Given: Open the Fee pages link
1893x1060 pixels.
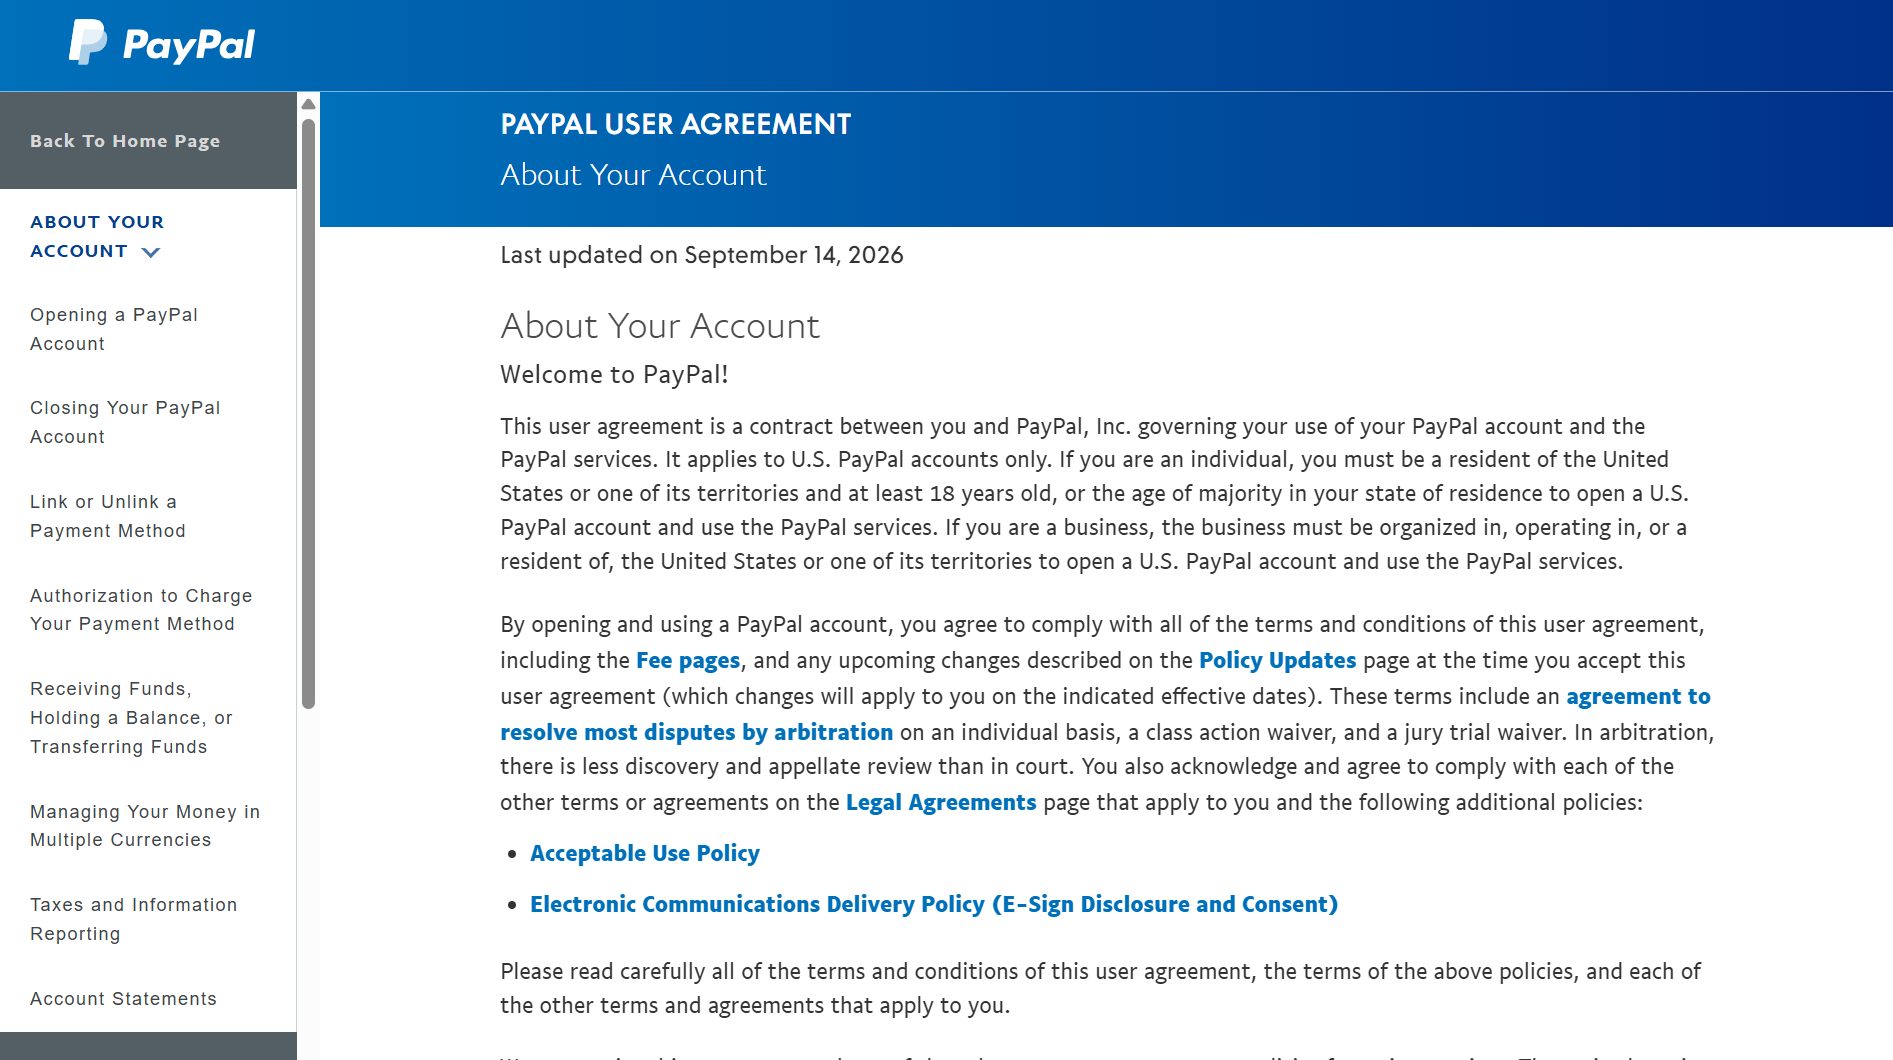Looking at the screenshot, I should point(688,661).
